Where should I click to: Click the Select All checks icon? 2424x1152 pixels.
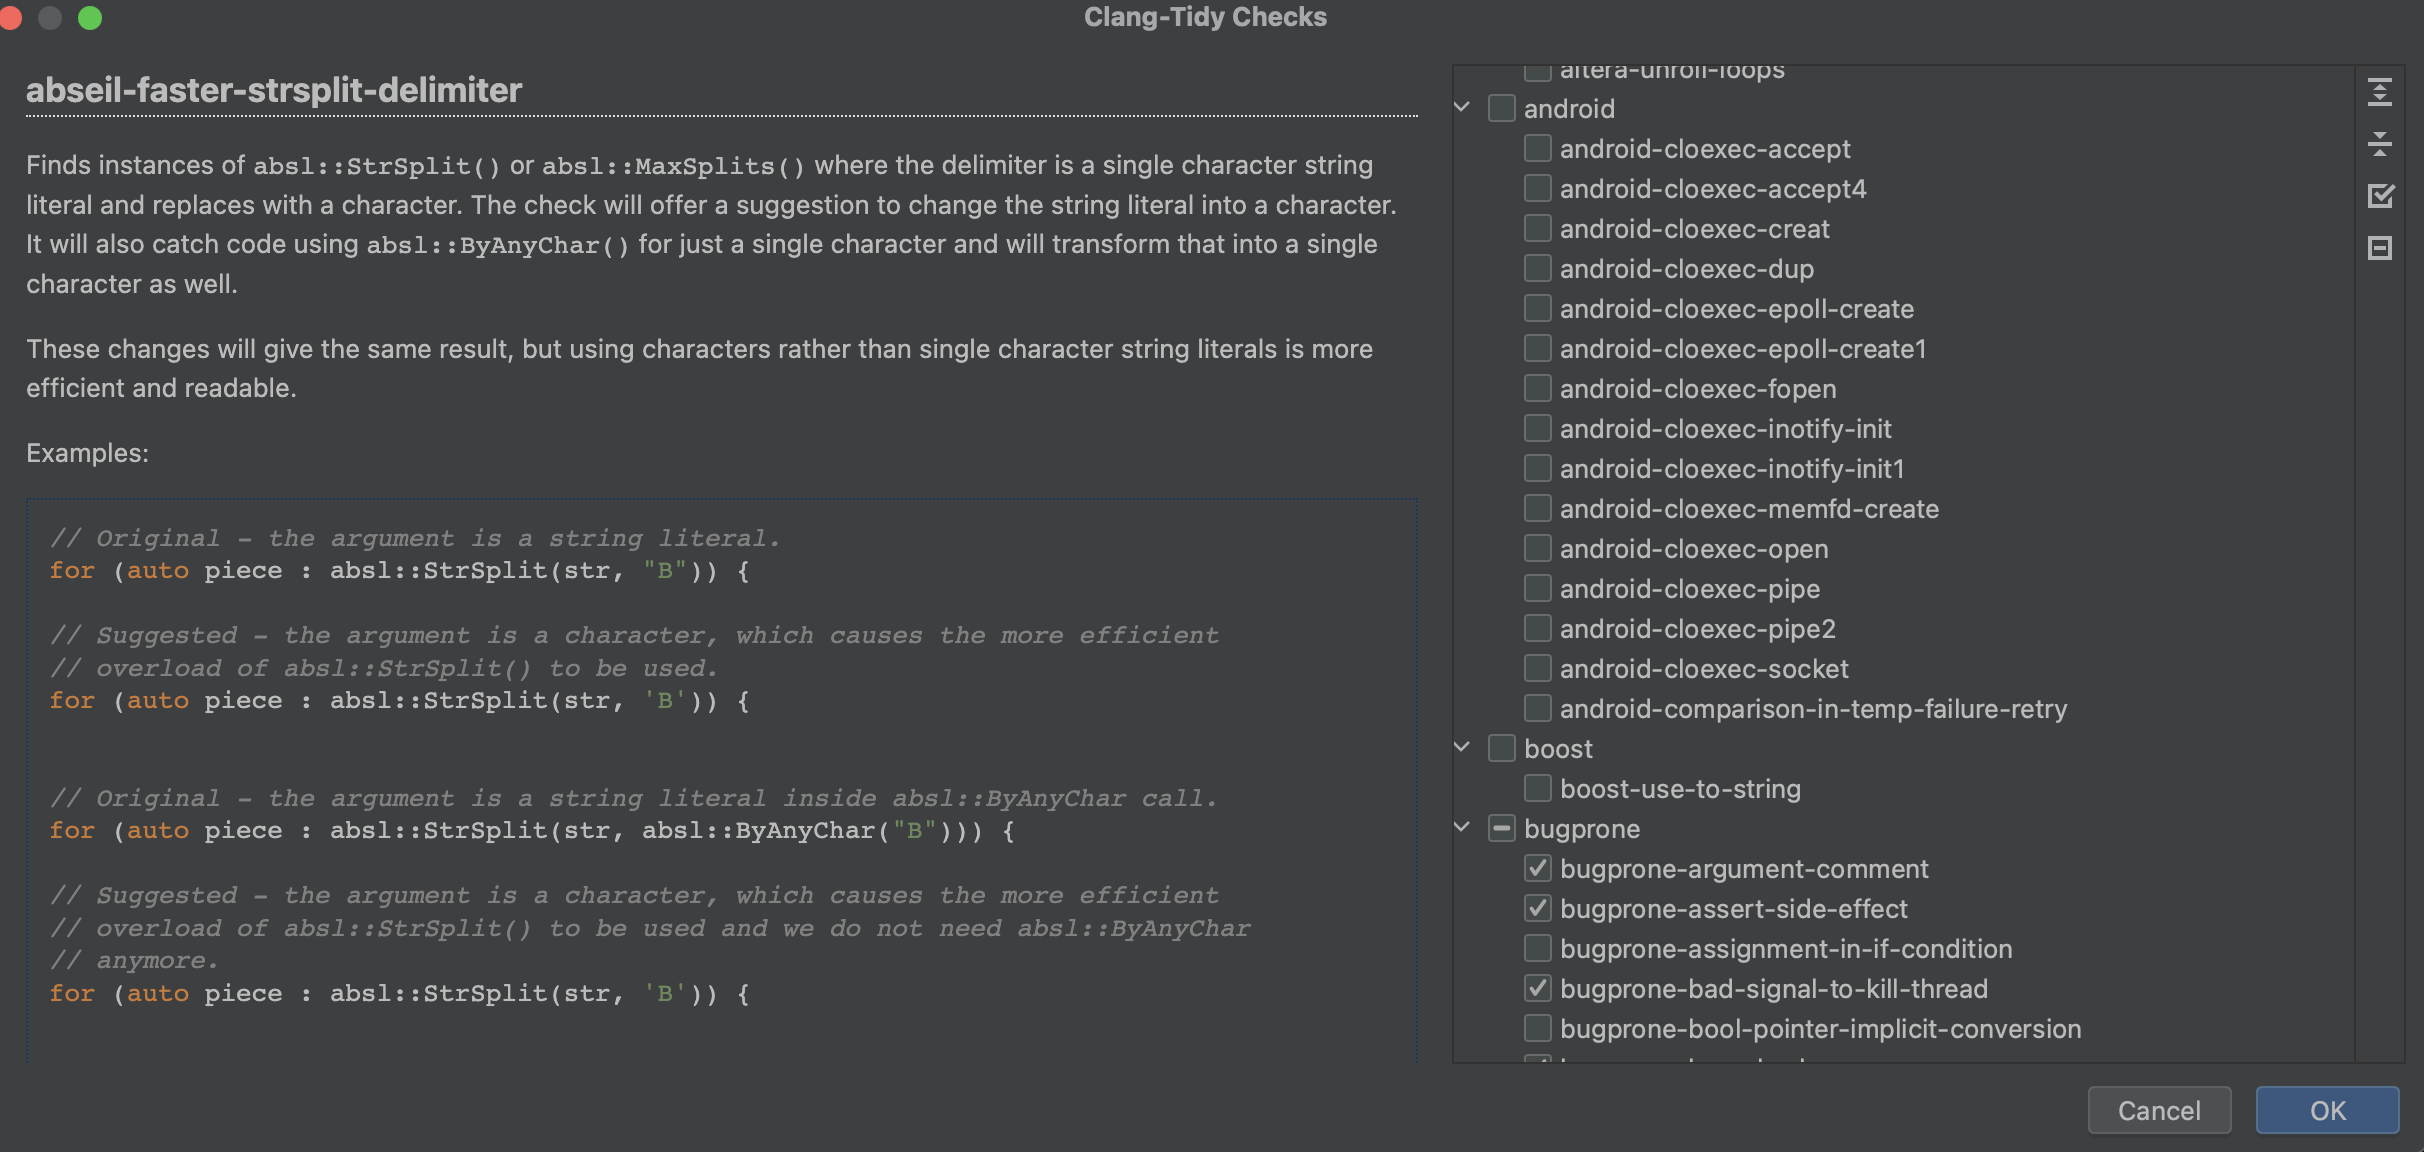(2380, 196)
